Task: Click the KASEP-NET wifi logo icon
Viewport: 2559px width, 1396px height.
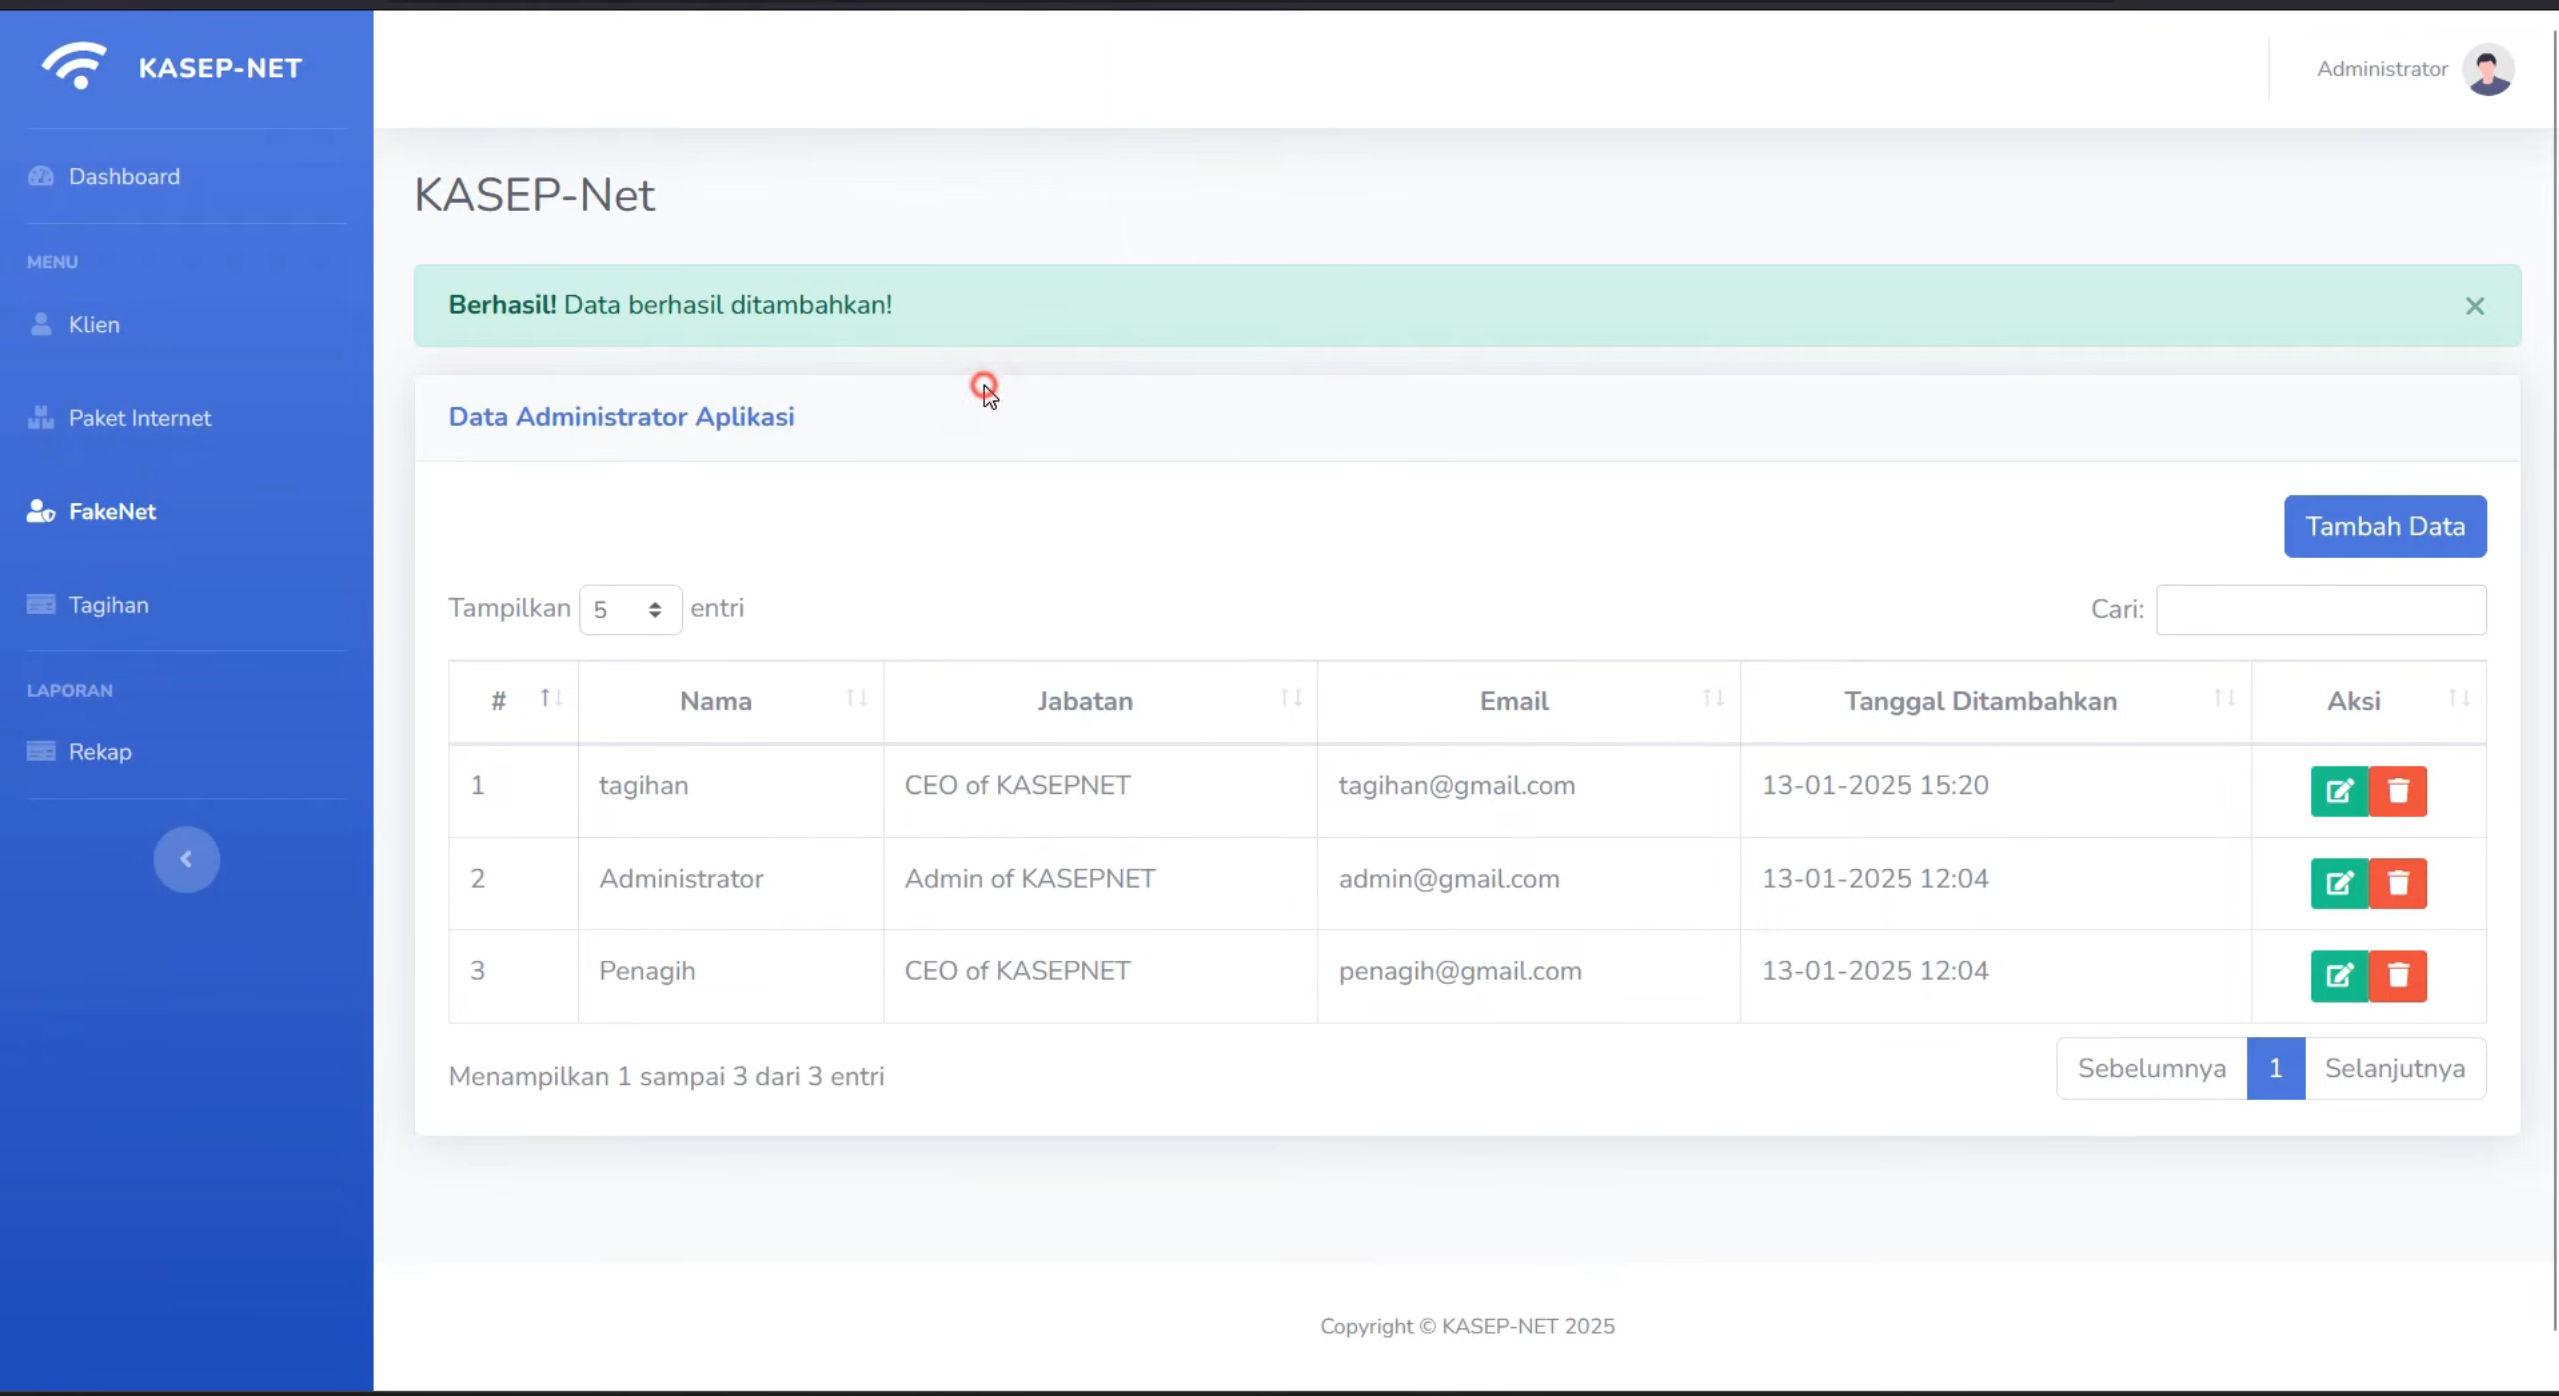Action: tap(74, 66)
